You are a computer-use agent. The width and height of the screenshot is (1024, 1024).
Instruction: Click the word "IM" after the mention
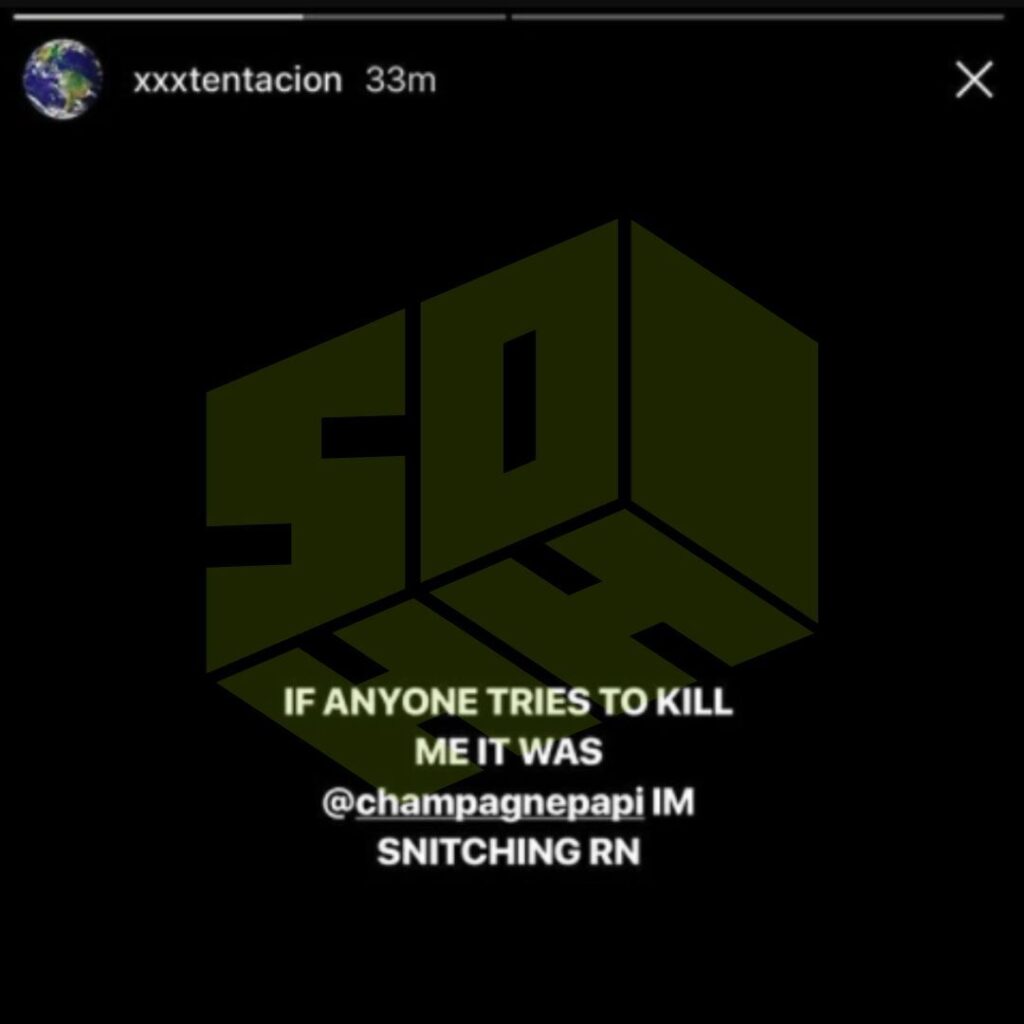673,802
